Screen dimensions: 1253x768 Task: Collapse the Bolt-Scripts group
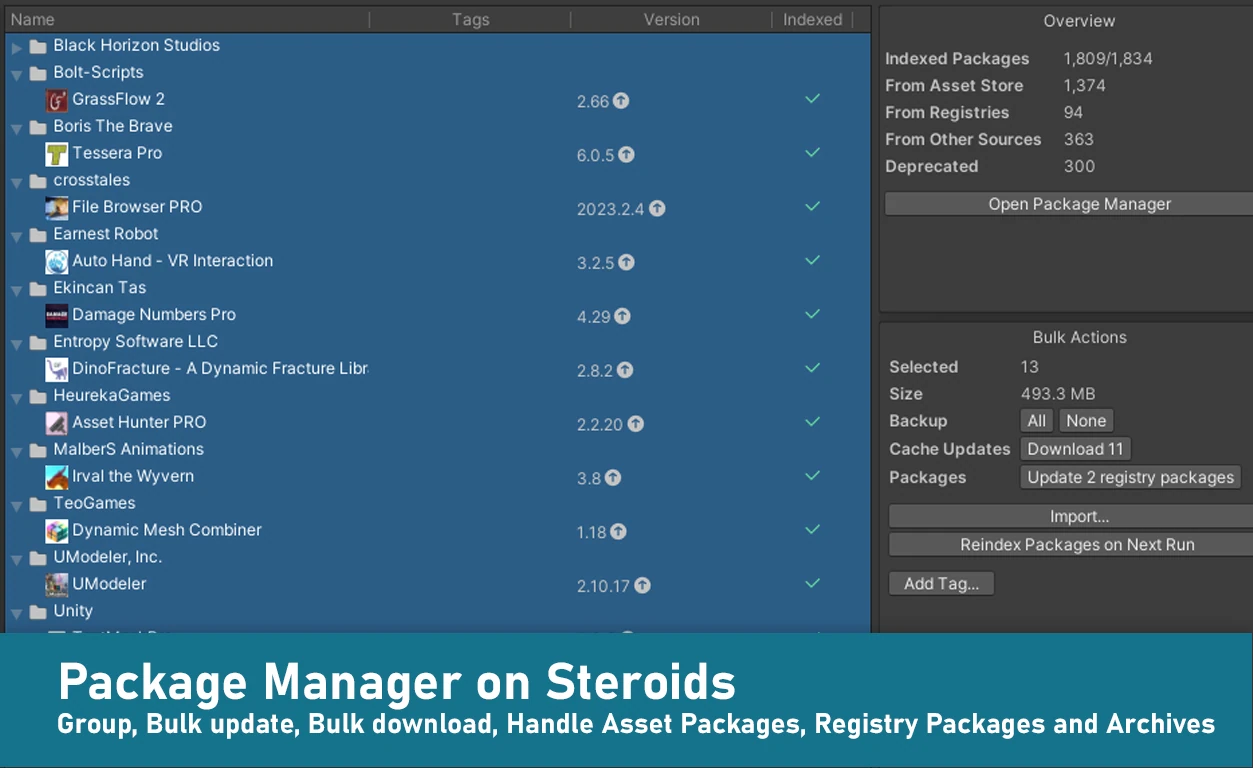point(17,74)
